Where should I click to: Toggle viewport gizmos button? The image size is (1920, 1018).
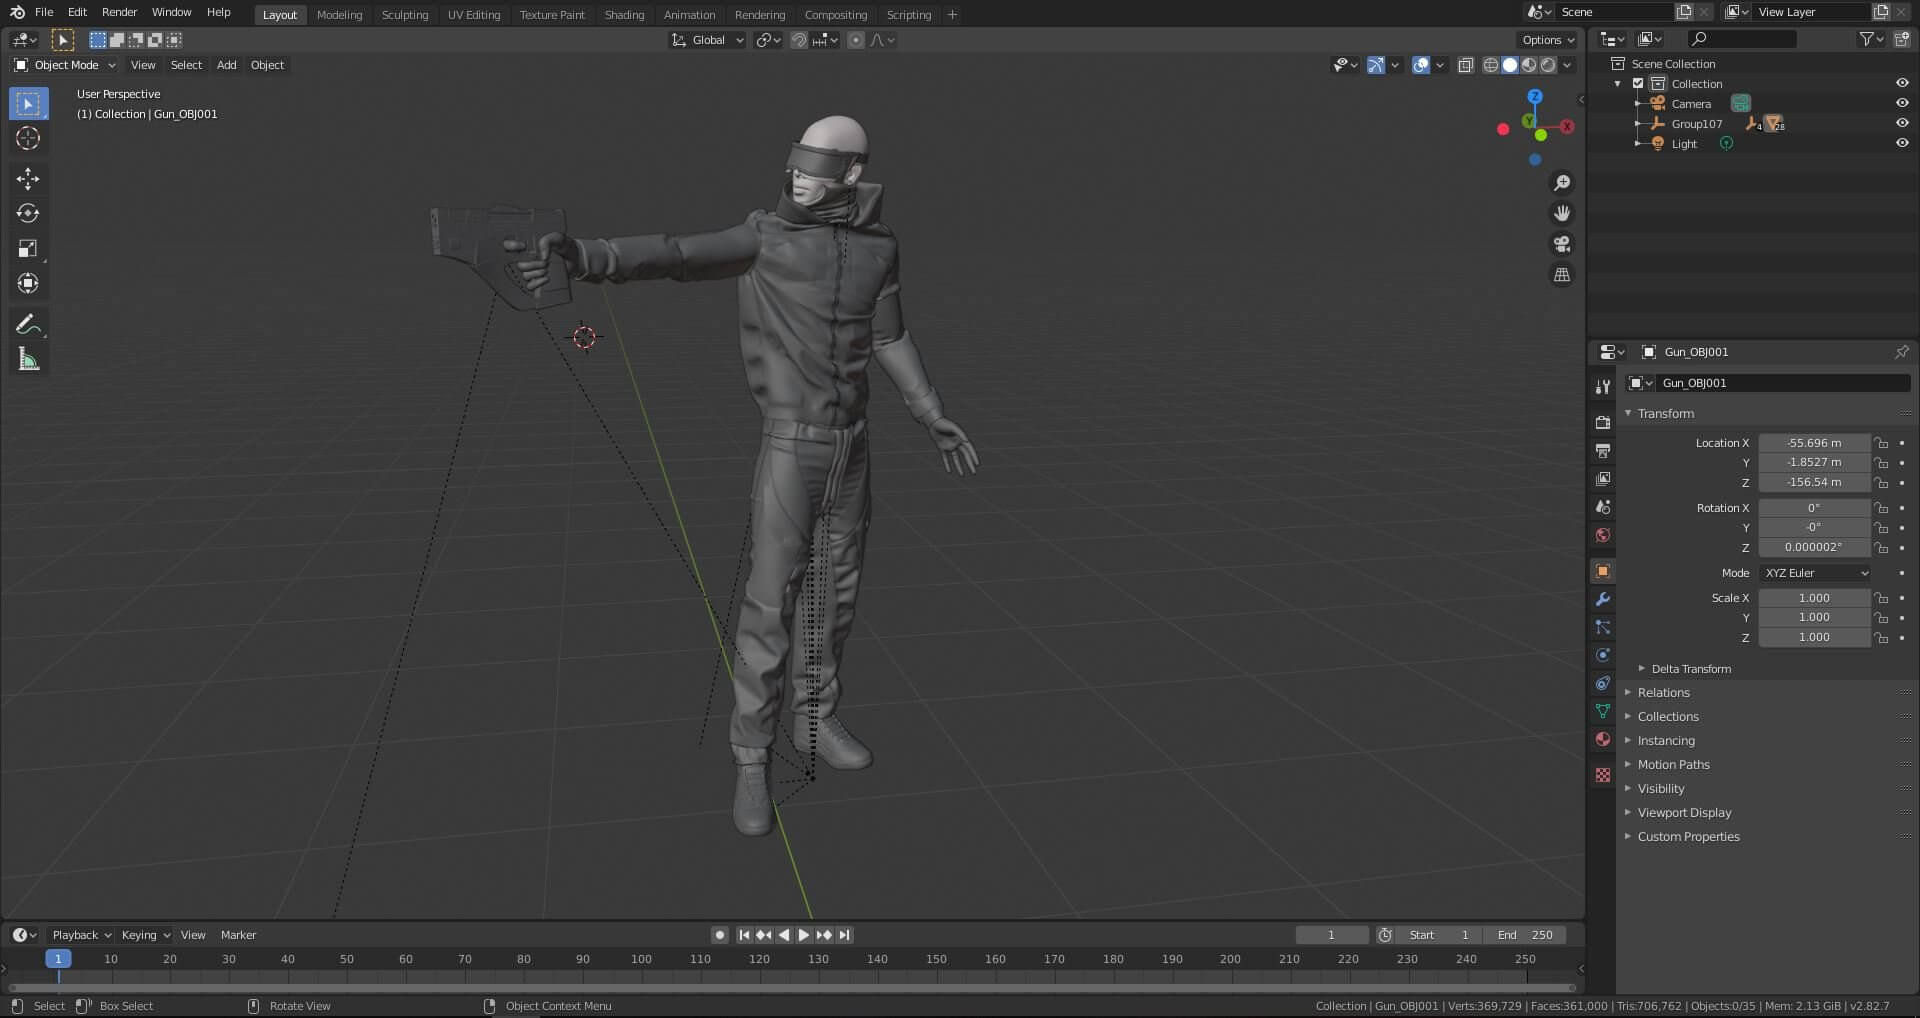click(1376, 65)
